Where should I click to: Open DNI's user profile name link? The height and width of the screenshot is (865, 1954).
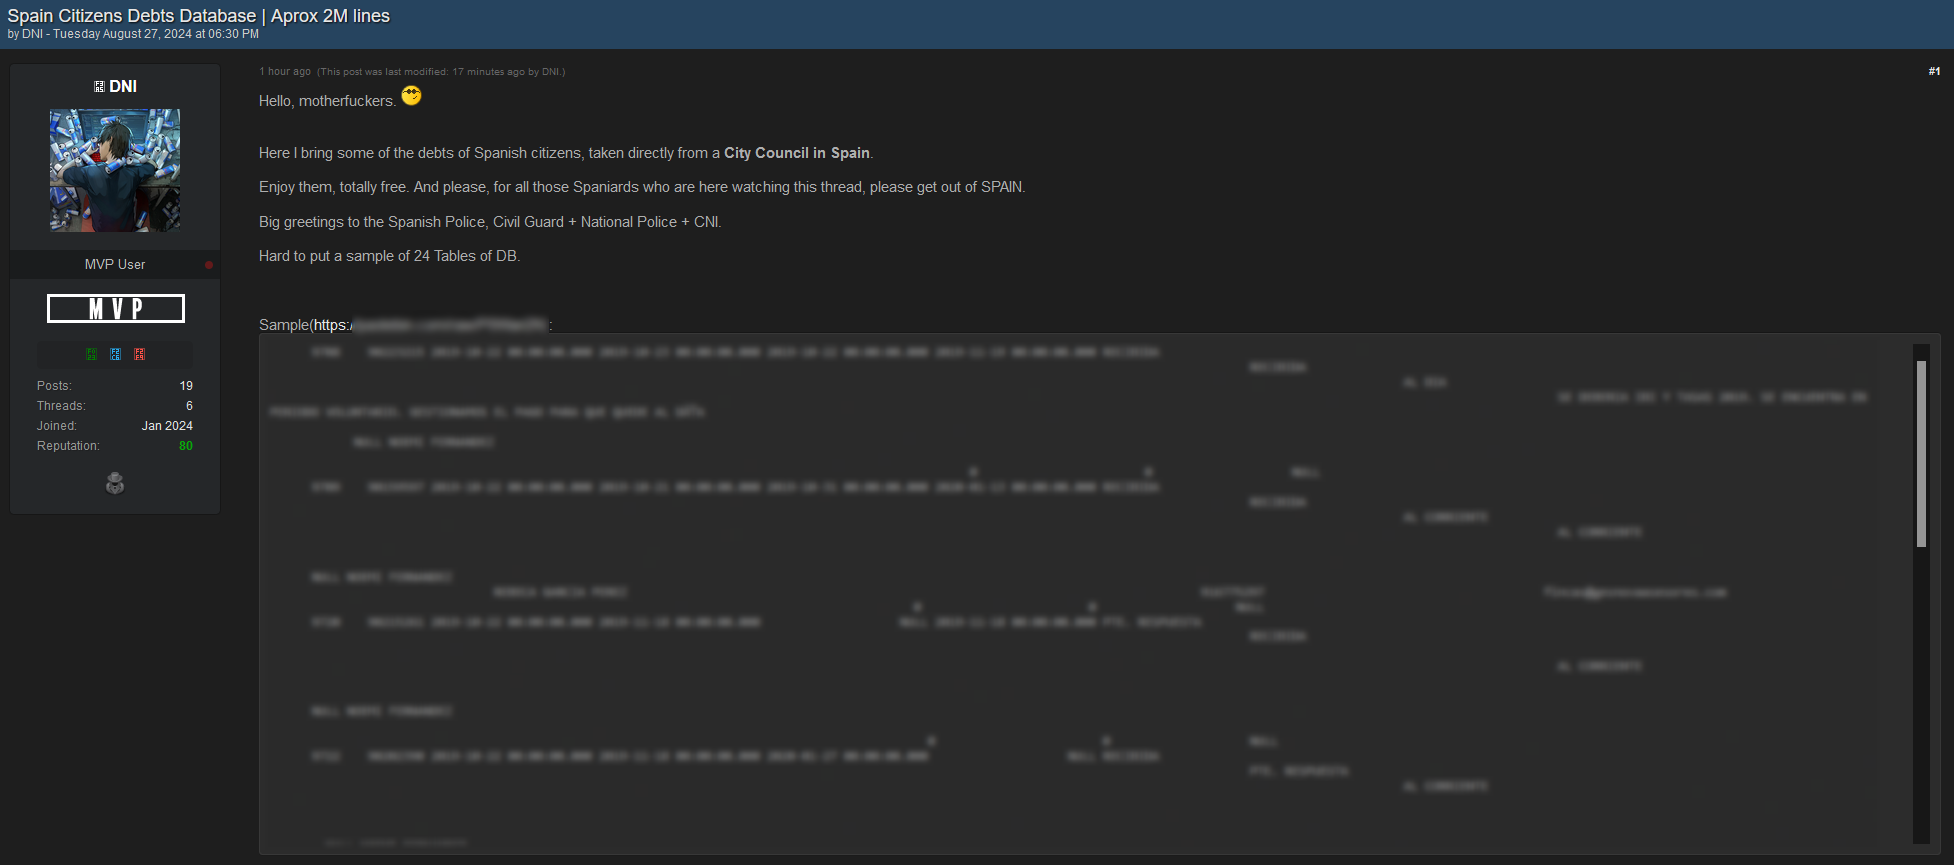[x=123, y=87]
